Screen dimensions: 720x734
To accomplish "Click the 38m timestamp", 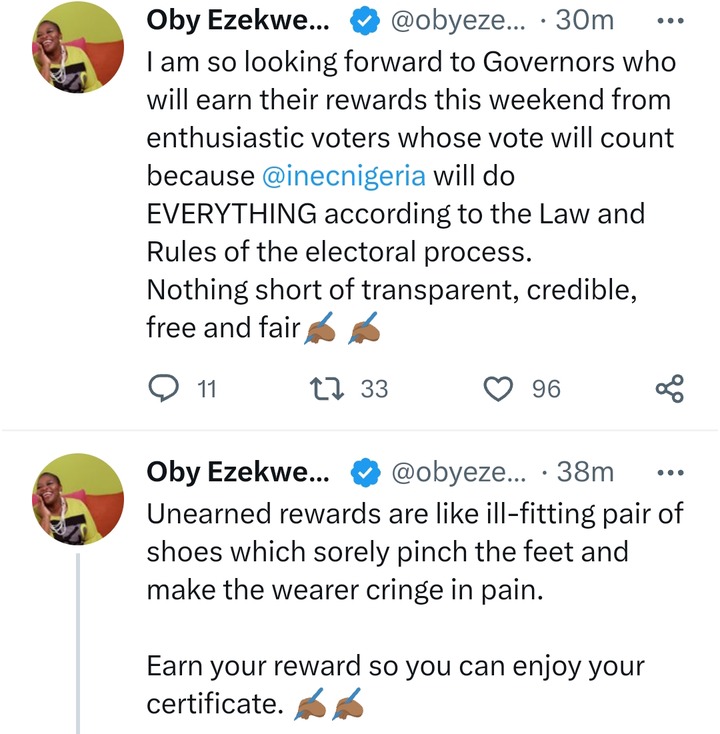I will [x=585, y=472].
